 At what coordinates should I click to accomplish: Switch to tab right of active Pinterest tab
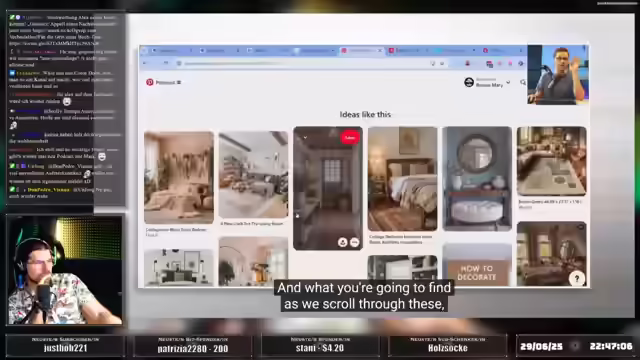pyautogui.click(x=408, y=50)
